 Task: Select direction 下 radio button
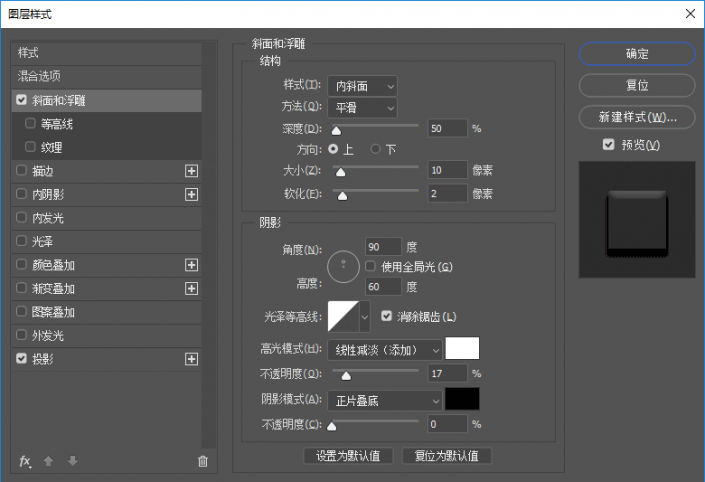click(375, 149)
